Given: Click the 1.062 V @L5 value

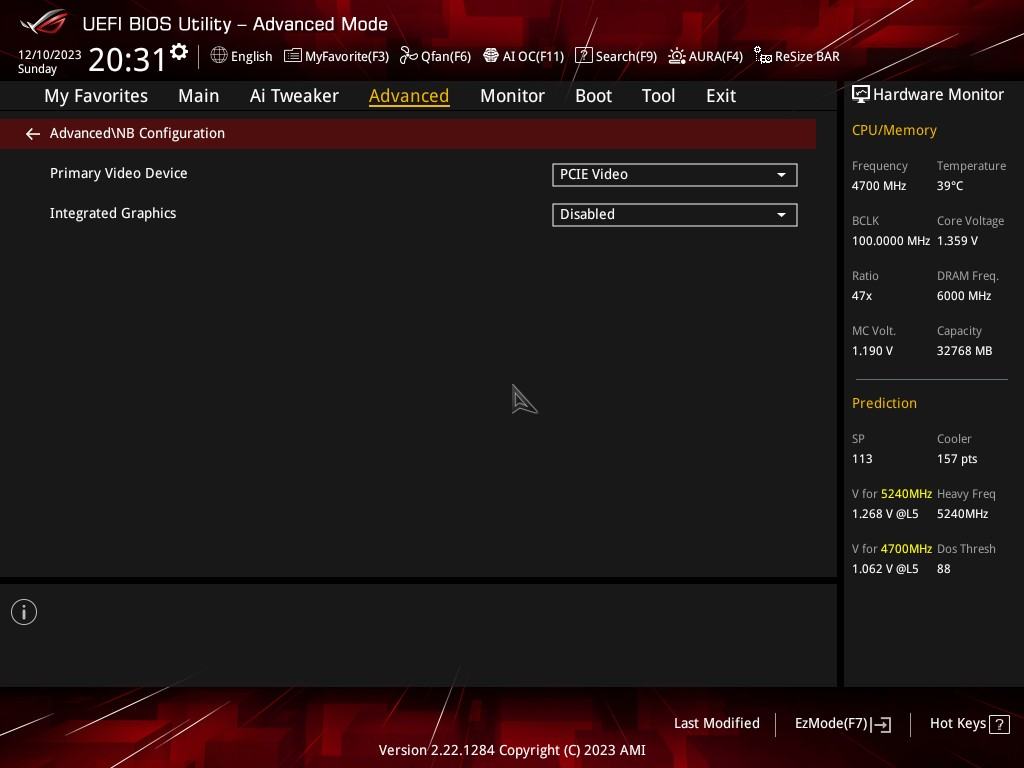Looking at the screenshot, I should [x=885, y=569].
